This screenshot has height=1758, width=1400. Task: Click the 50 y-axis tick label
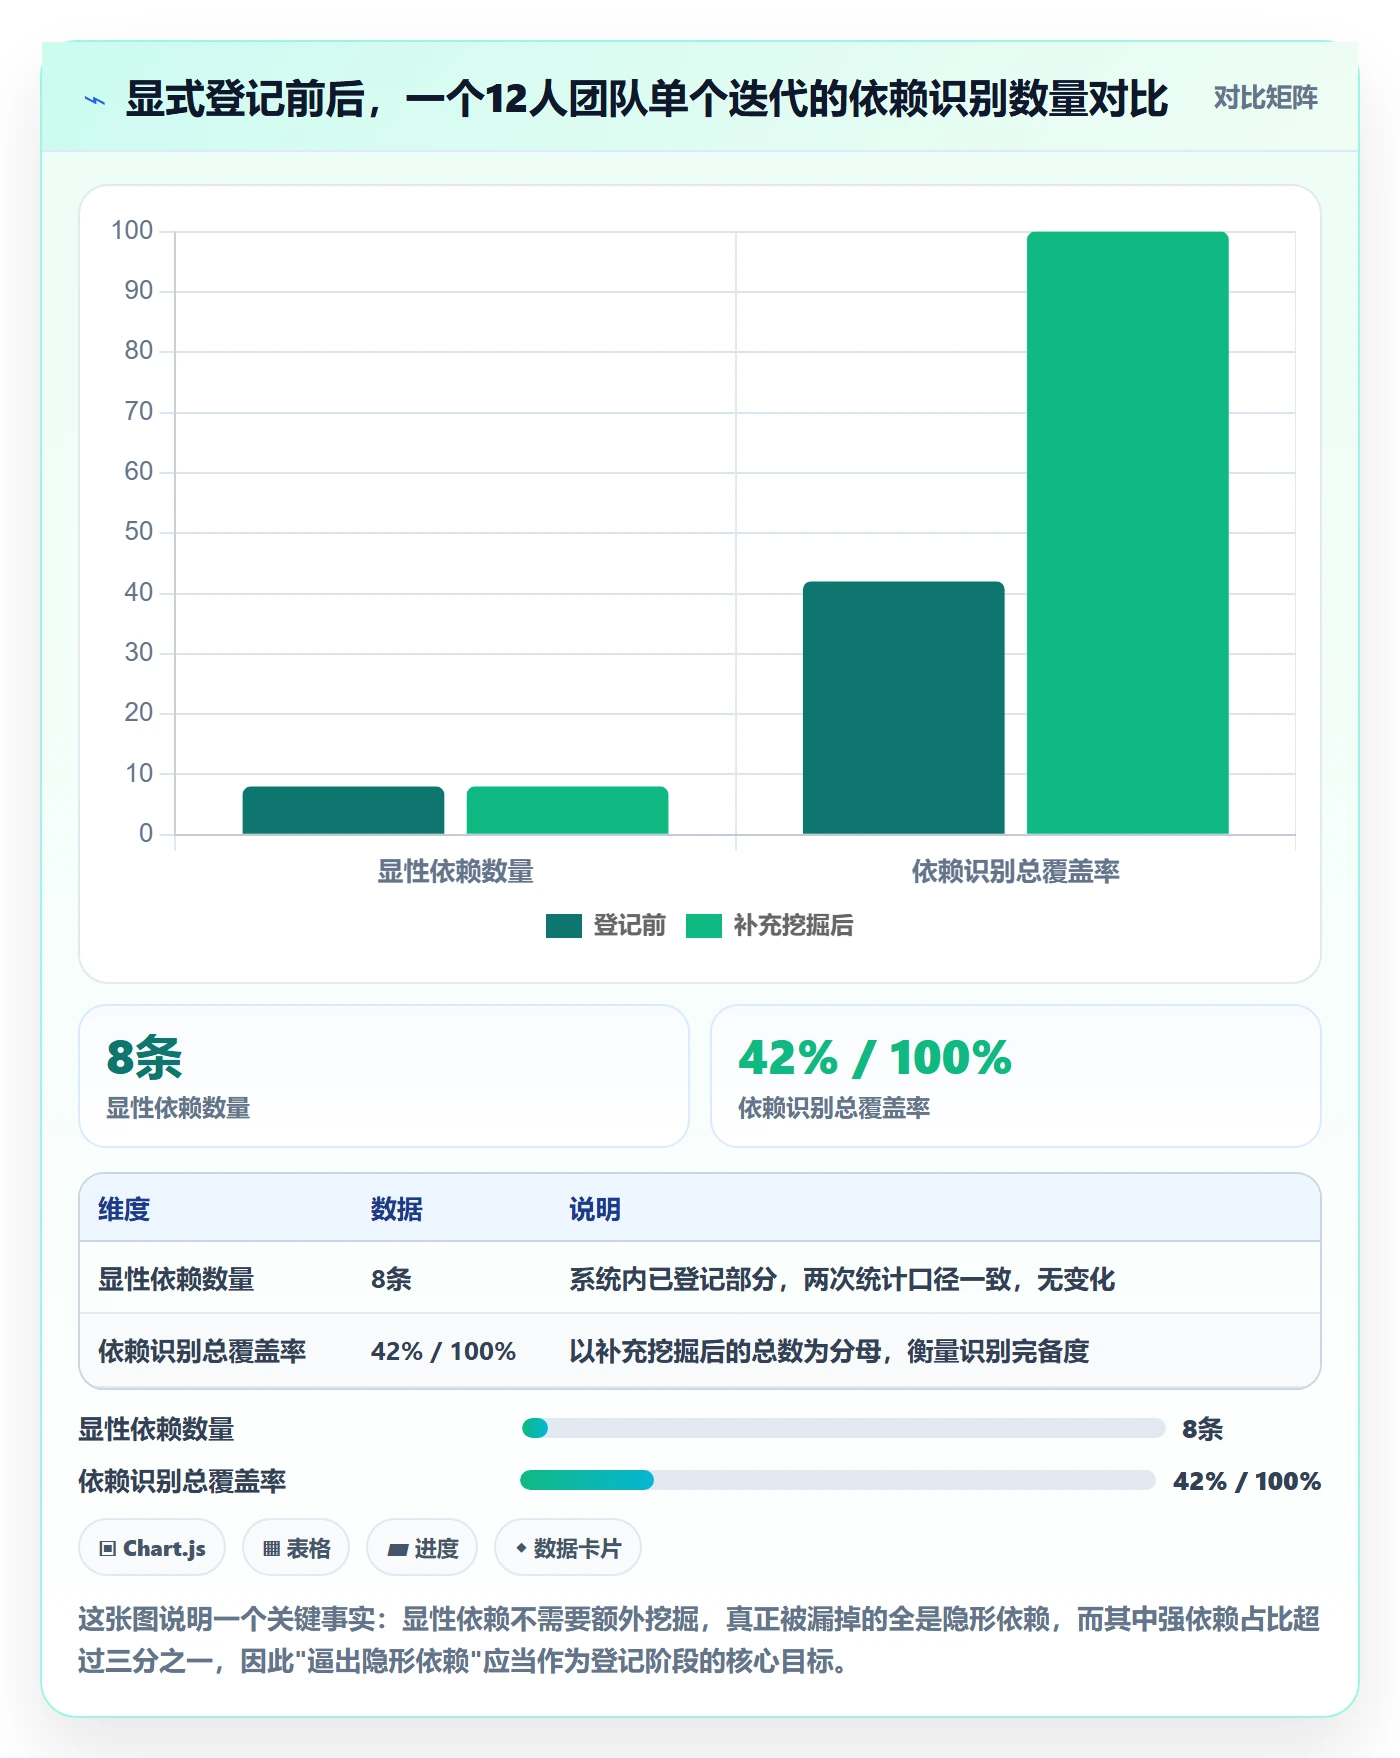pos(138,532)
